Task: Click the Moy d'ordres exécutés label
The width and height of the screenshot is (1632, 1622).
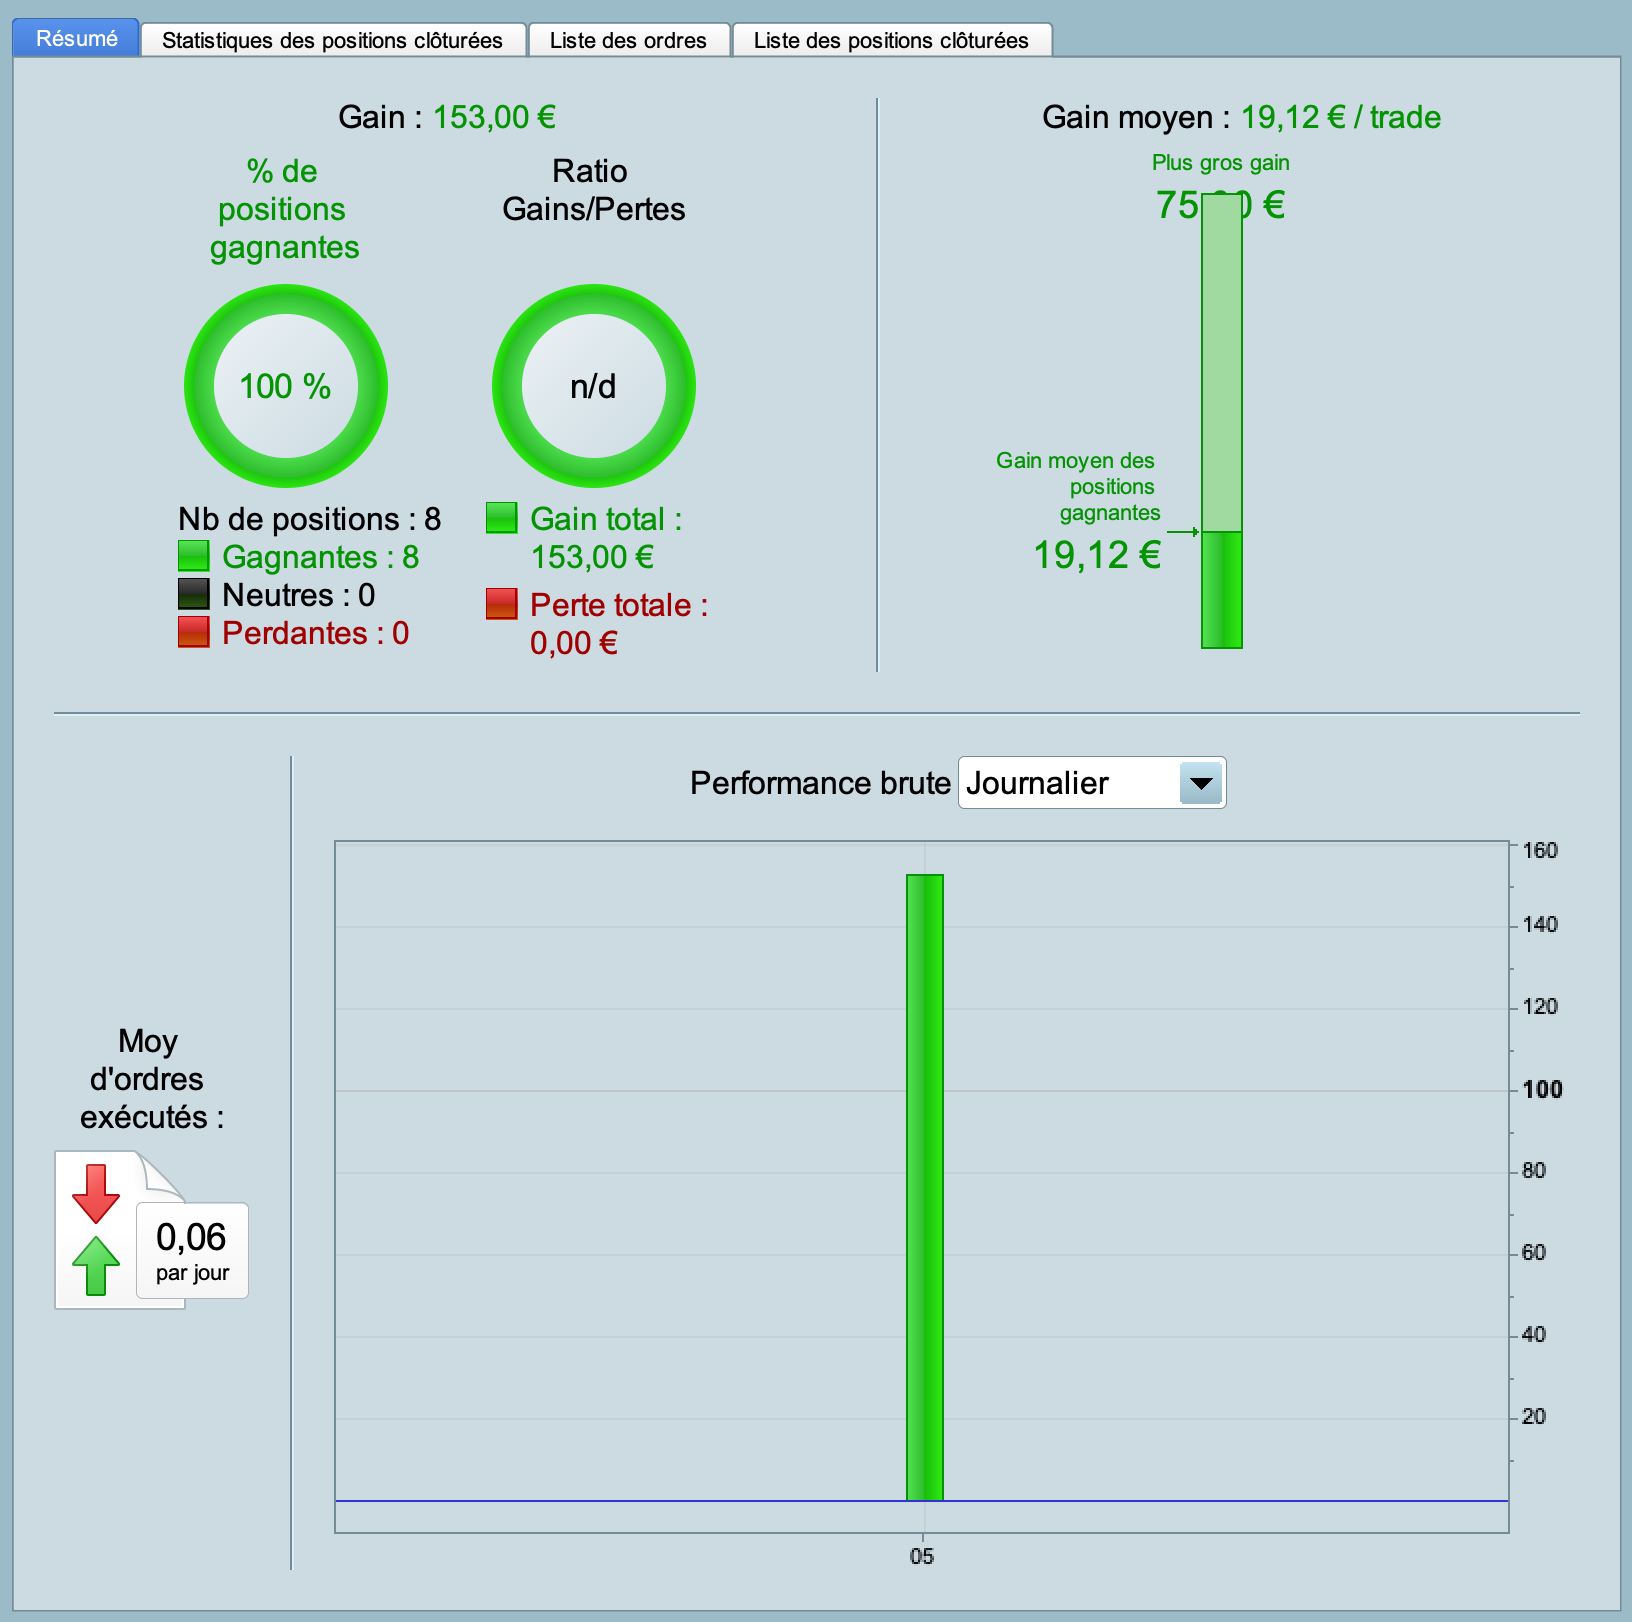Action: [x=150, y=1079]
